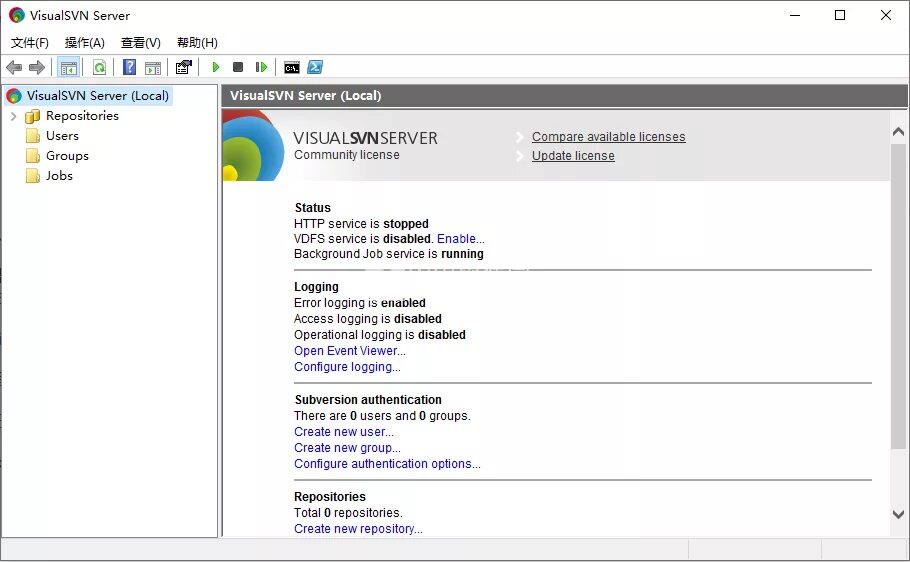The image size is (910, 562).
Task: Click Configure logging... link
Action: point(347,367)
